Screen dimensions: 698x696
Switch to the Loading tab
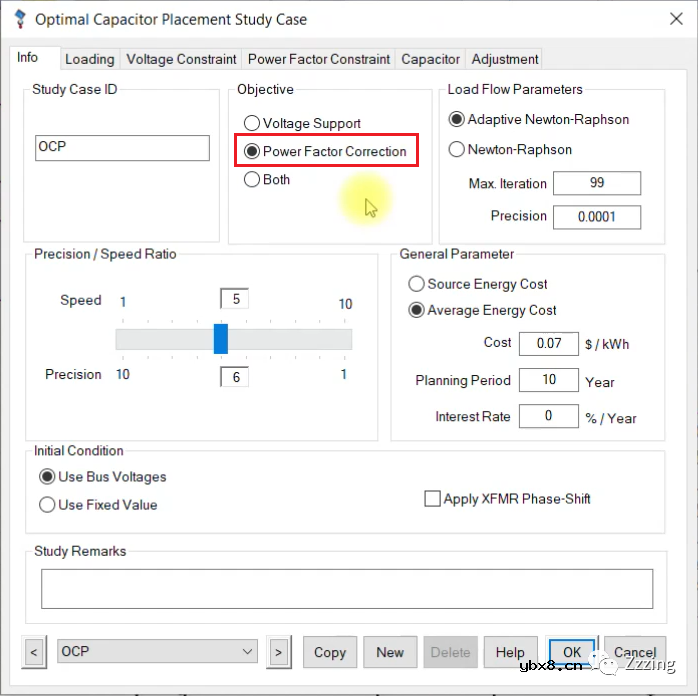tap(90, 59)
